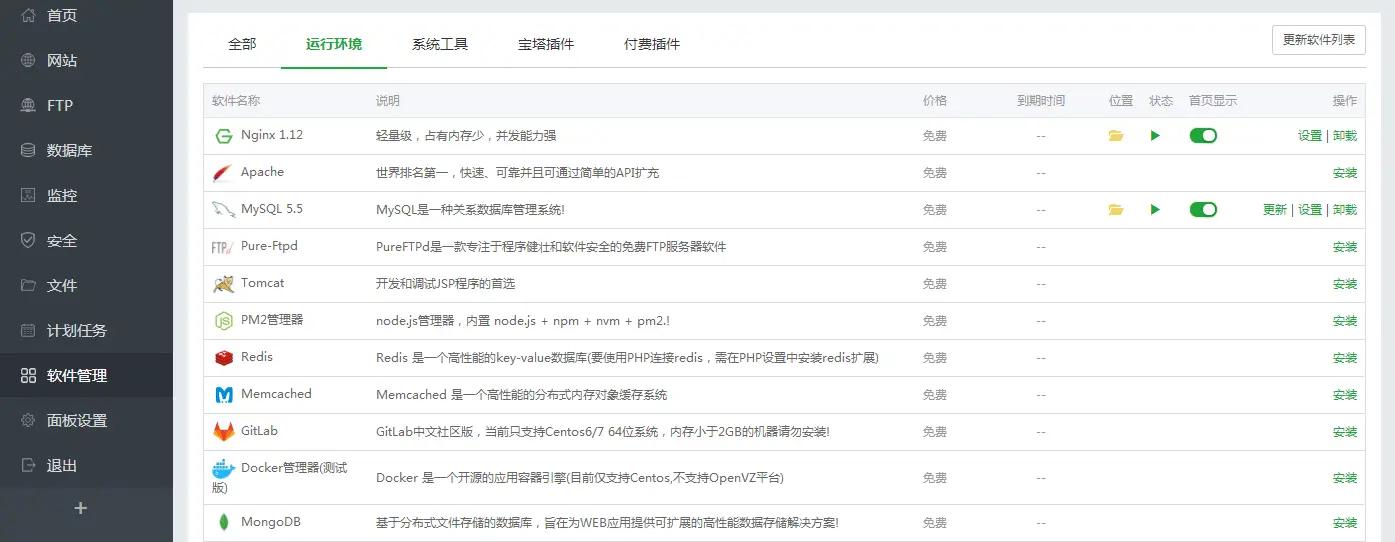Image resolution: width=1395 pixels, height=542 pixels.
Task: Install Apache via the 安装 link
Action: click(1345, 173)
